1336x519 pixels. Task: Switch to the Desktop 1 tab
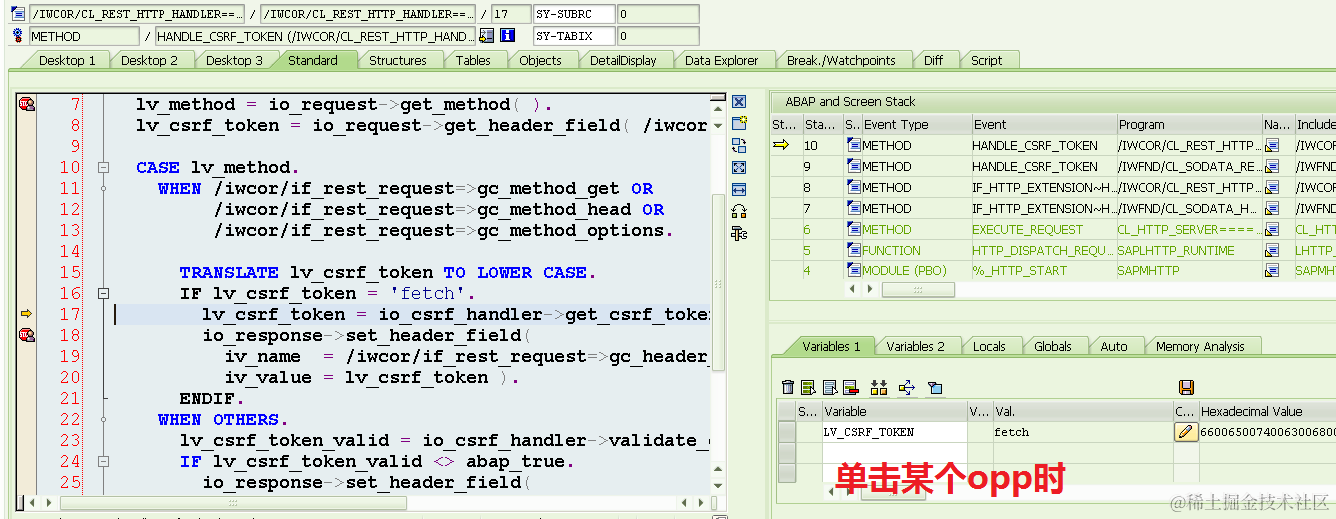[x=67, y=60]
